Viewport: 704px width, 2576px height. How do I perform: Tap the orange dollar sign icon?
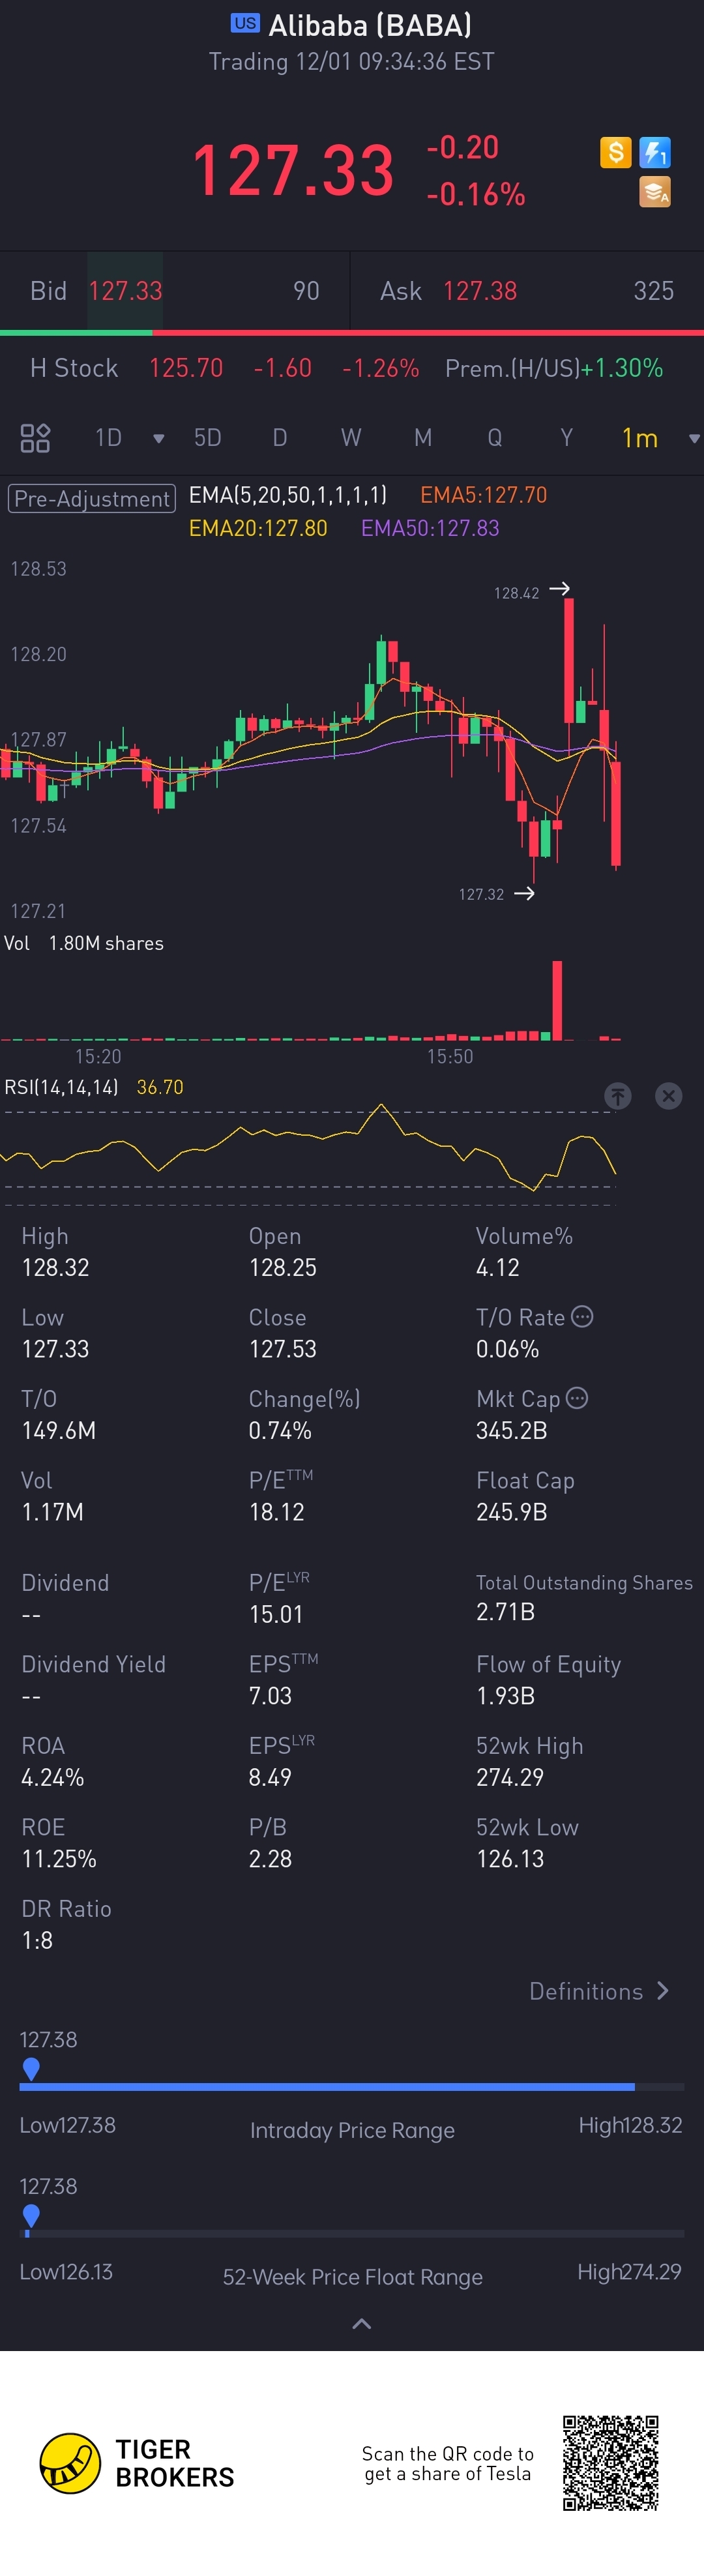coord(615,152)
